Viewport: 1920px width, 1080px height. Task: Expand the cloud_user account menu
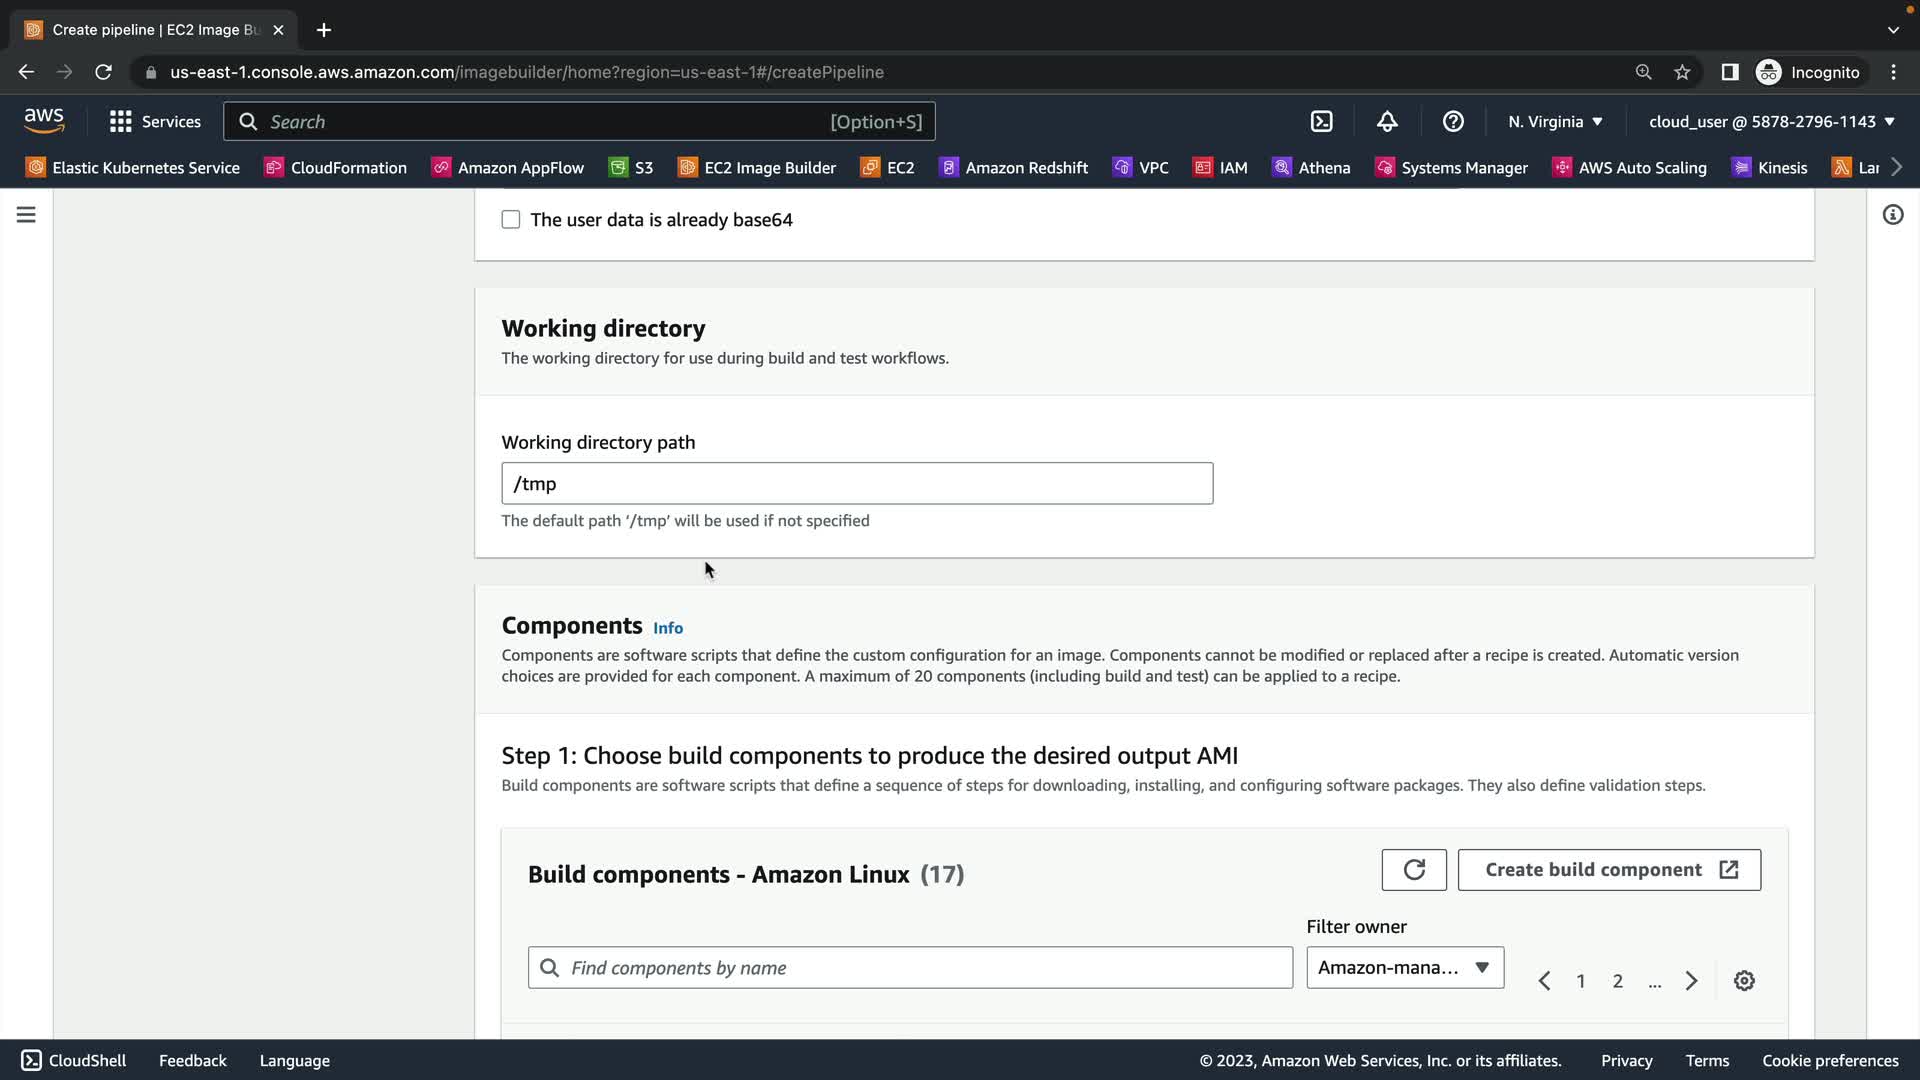(1771, 121)
